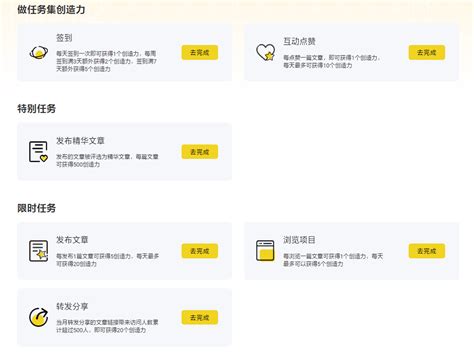Click the browser window icon for 浏览项目
The image size is (474, 361).
(265, 251)
